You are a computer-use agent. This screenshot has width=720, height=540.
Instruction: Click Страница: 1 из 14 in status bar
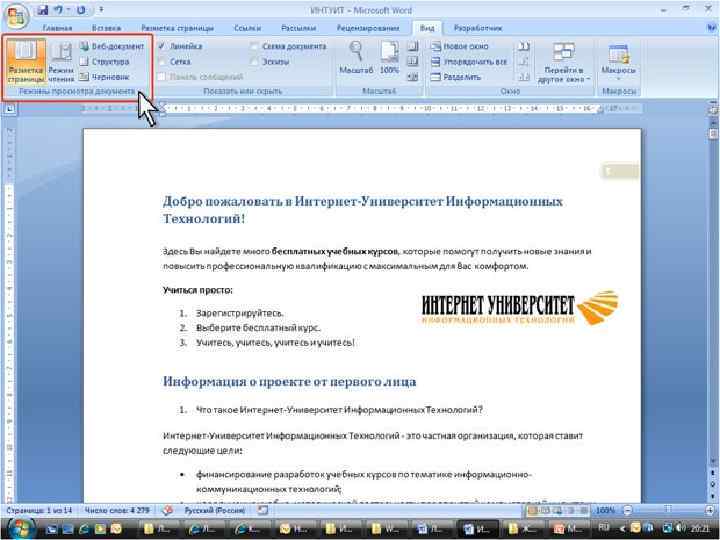click(39, 510)
